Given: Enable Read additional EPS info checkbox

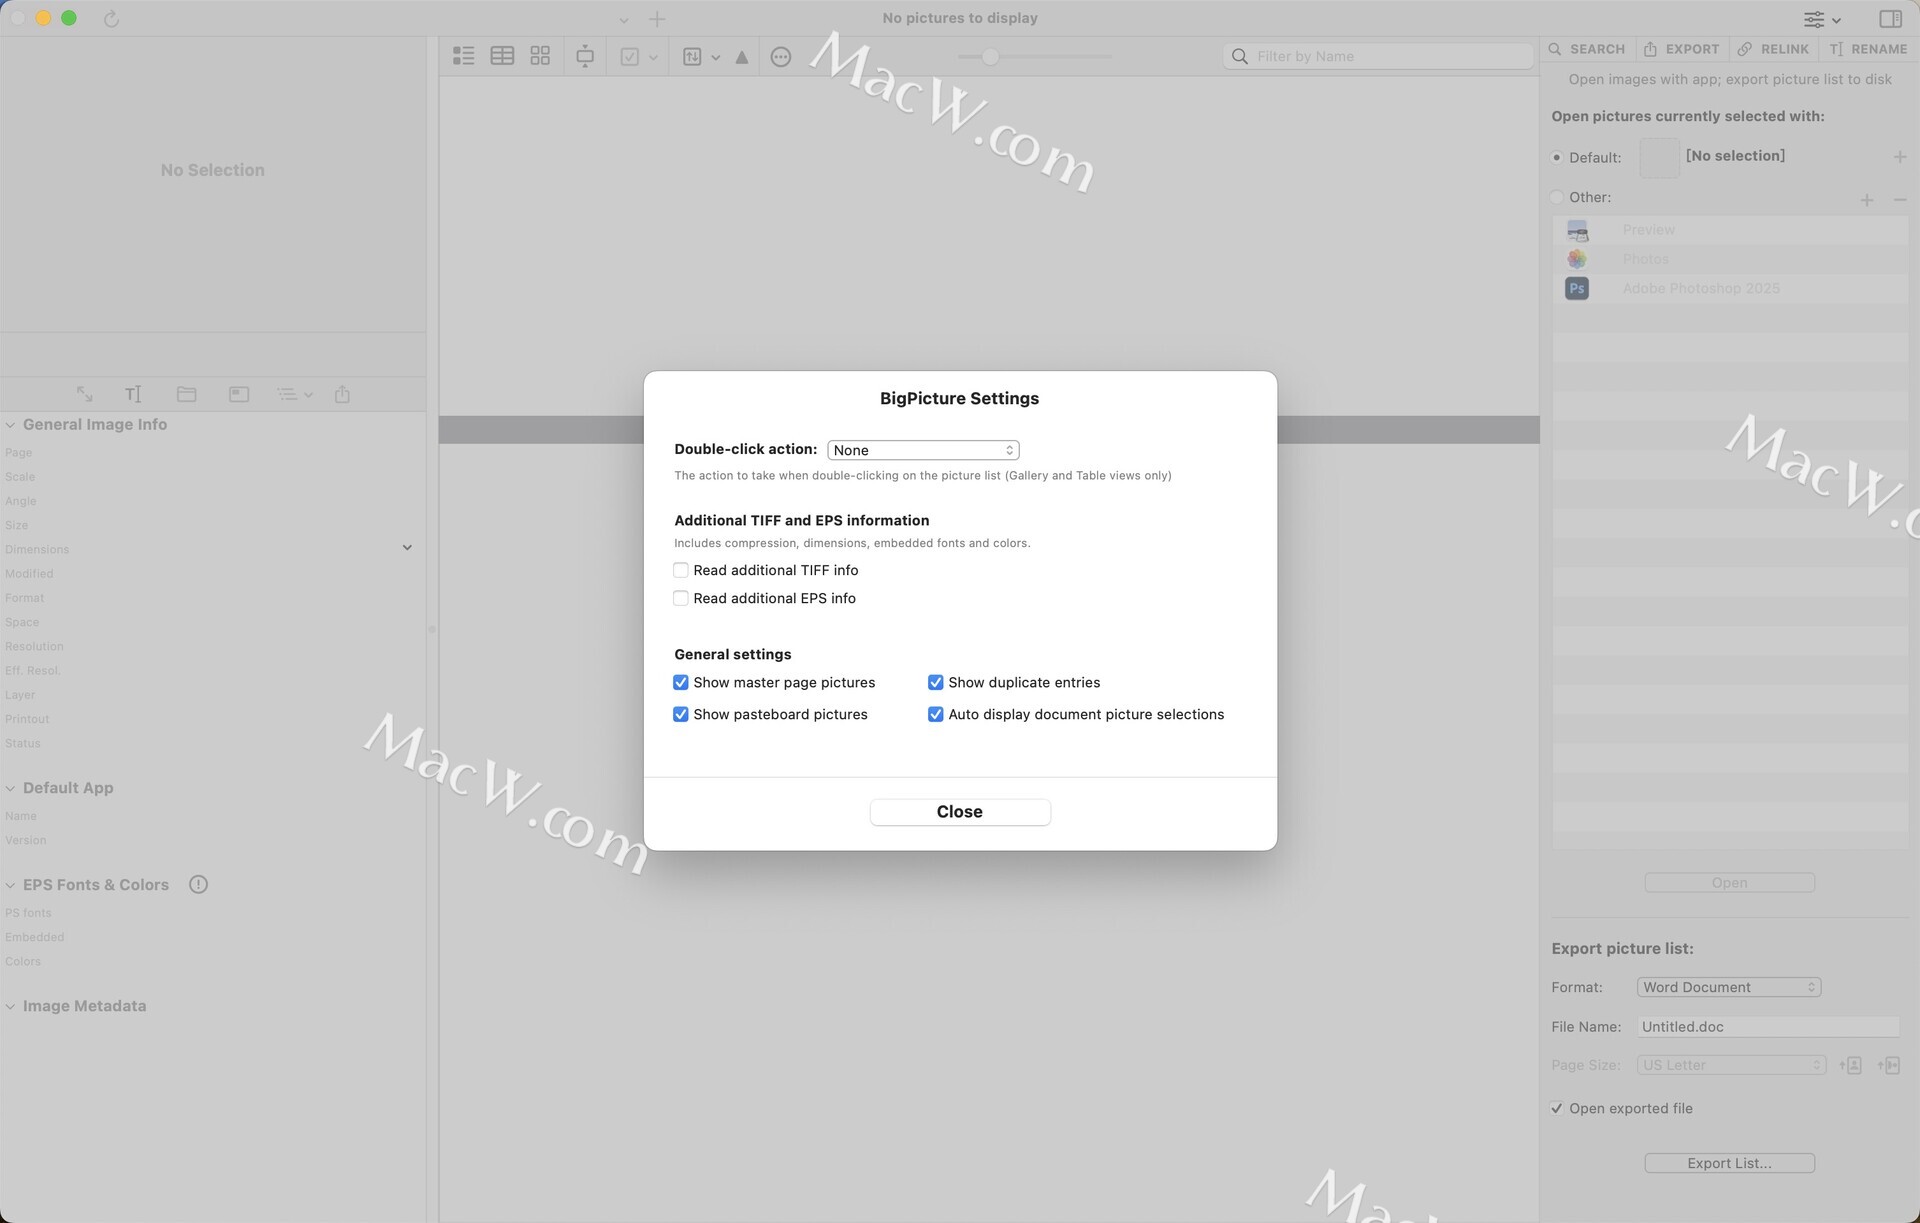Looking at the screenshot, I should [x=681, y=598].
